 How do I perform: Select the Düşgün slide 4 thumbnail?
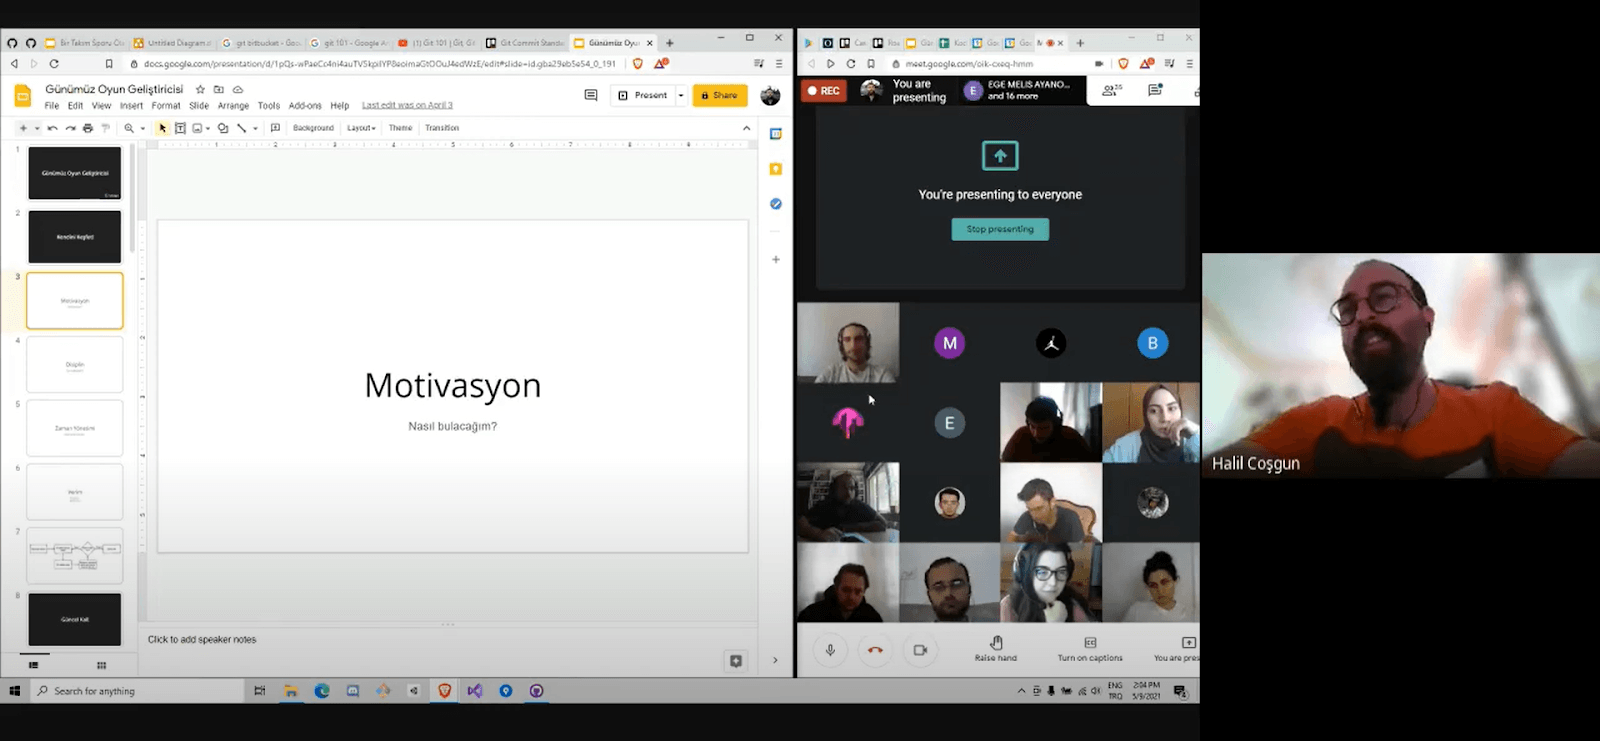75,364
